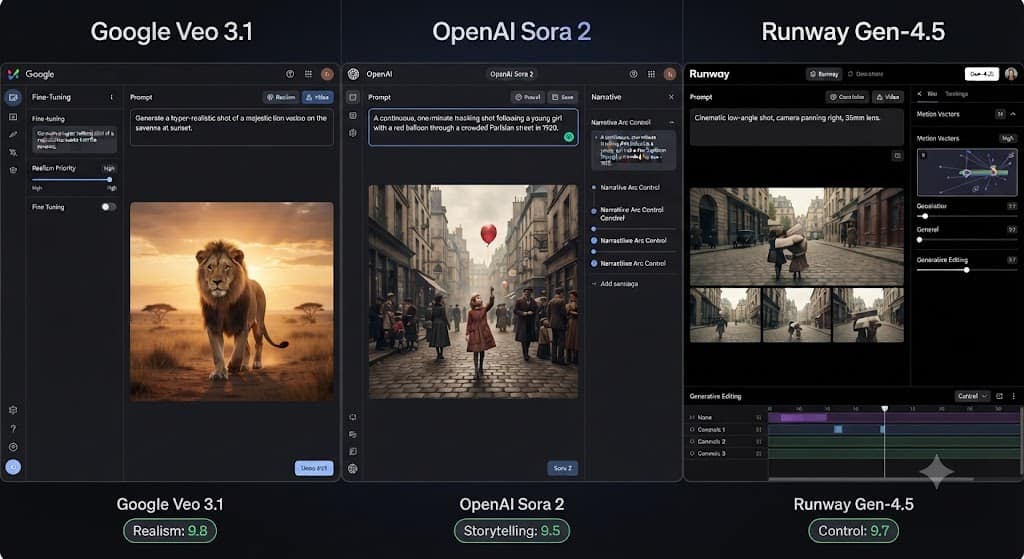1024x559 pixels.
Task: Click the expand icon beside timeline Control dropdown
Action: [999, 396]
